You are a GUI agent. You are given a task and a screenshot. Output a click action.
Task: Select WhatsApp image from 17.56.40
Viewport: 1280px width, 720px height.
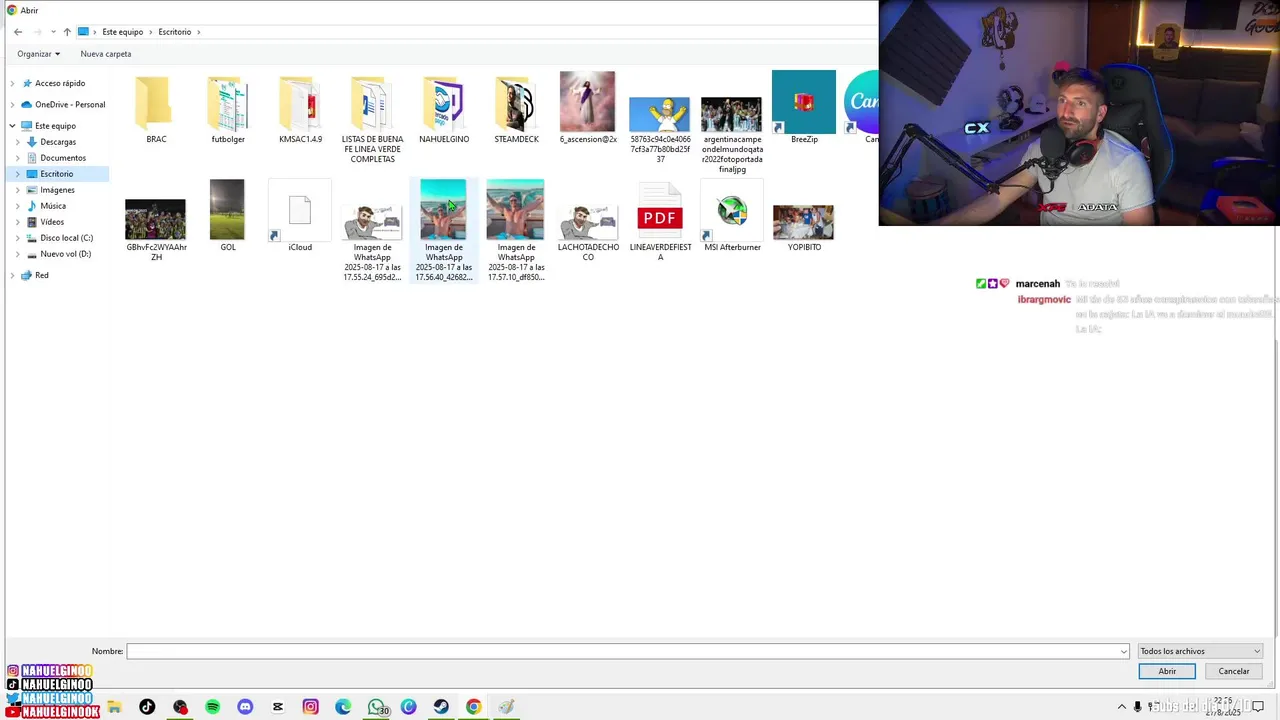point(444,231)
